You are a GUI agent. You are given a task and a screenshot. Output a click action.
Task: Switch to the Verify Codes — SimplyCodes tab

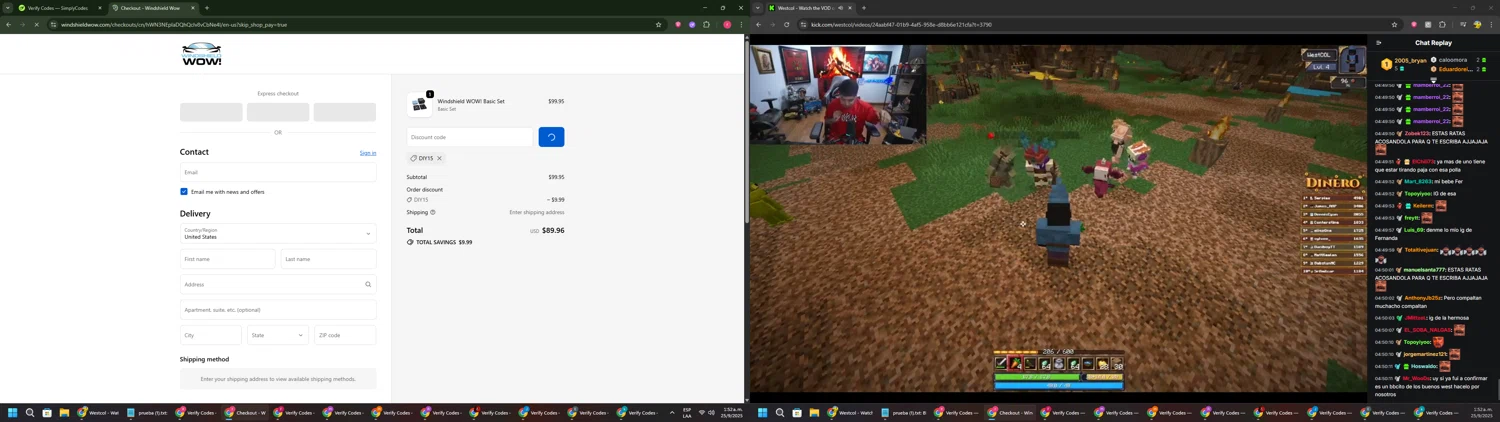pos(60,8)
